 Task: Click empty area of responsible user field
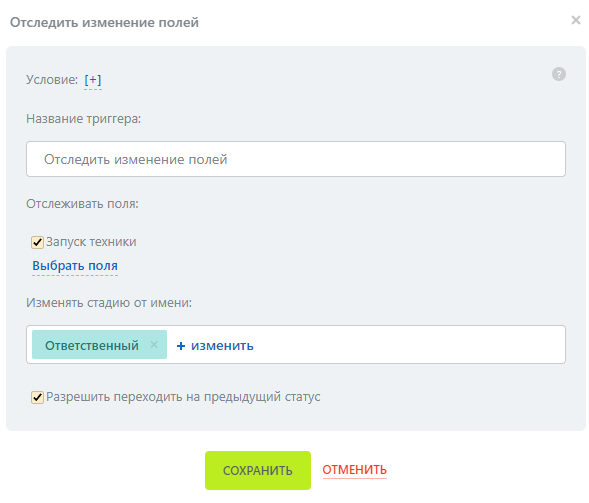tap(409, 344)
